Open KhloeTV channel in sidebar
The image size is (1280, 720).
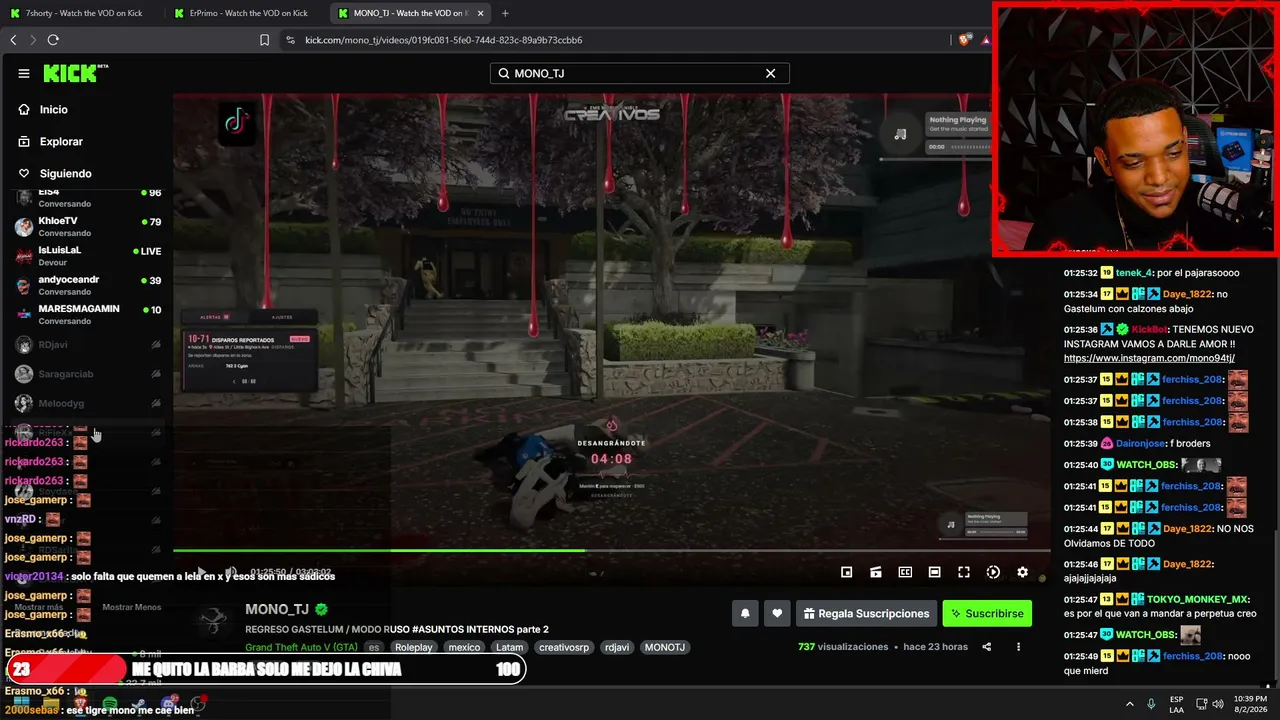click(x=88, y=226)
